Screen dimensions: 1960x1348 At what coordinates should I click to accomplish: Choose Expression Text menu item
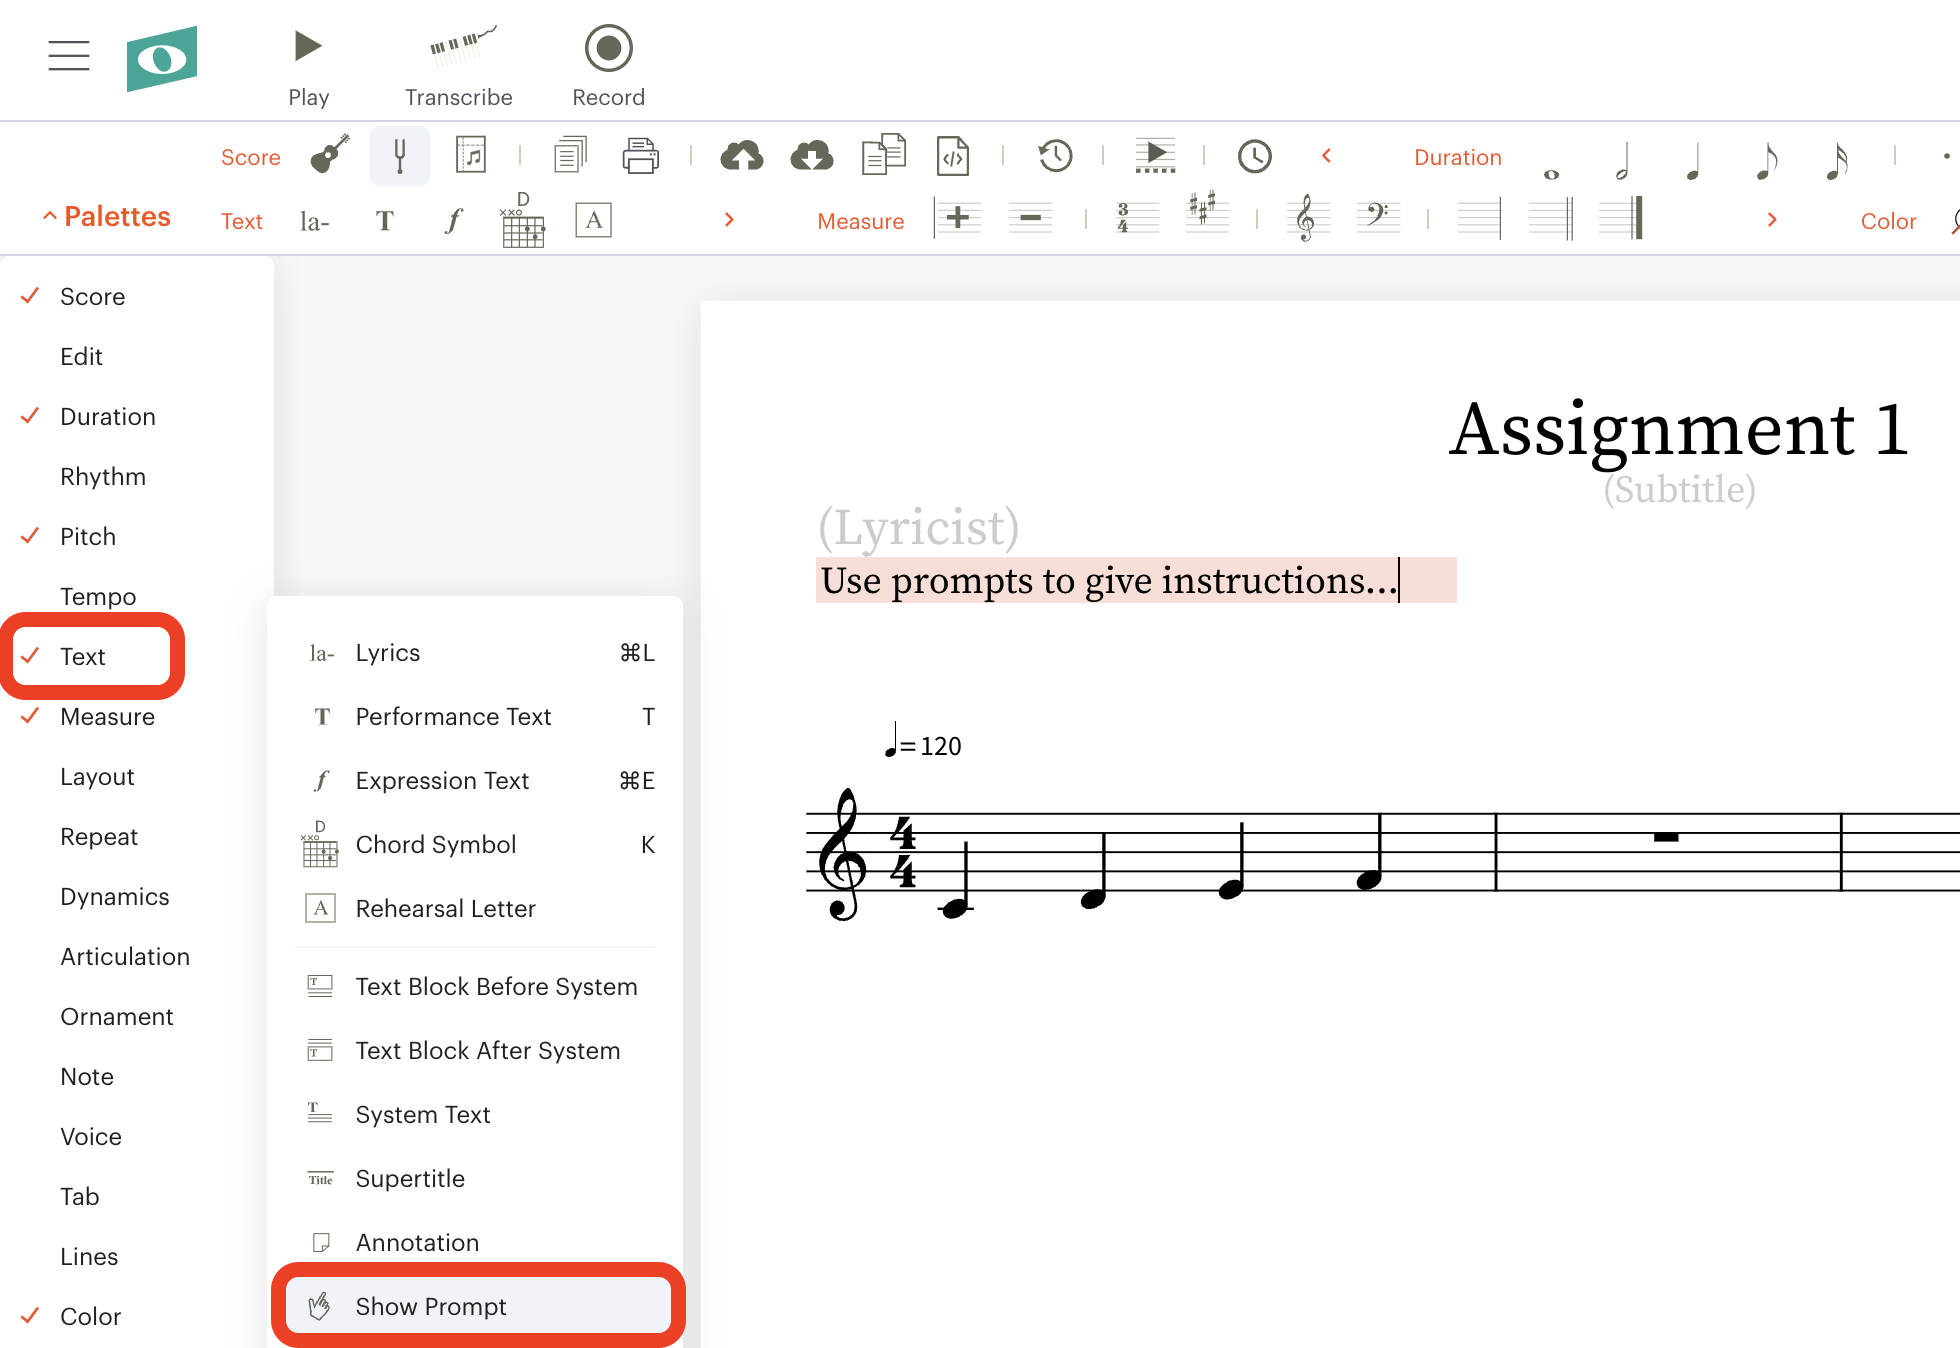click(477, 781)
